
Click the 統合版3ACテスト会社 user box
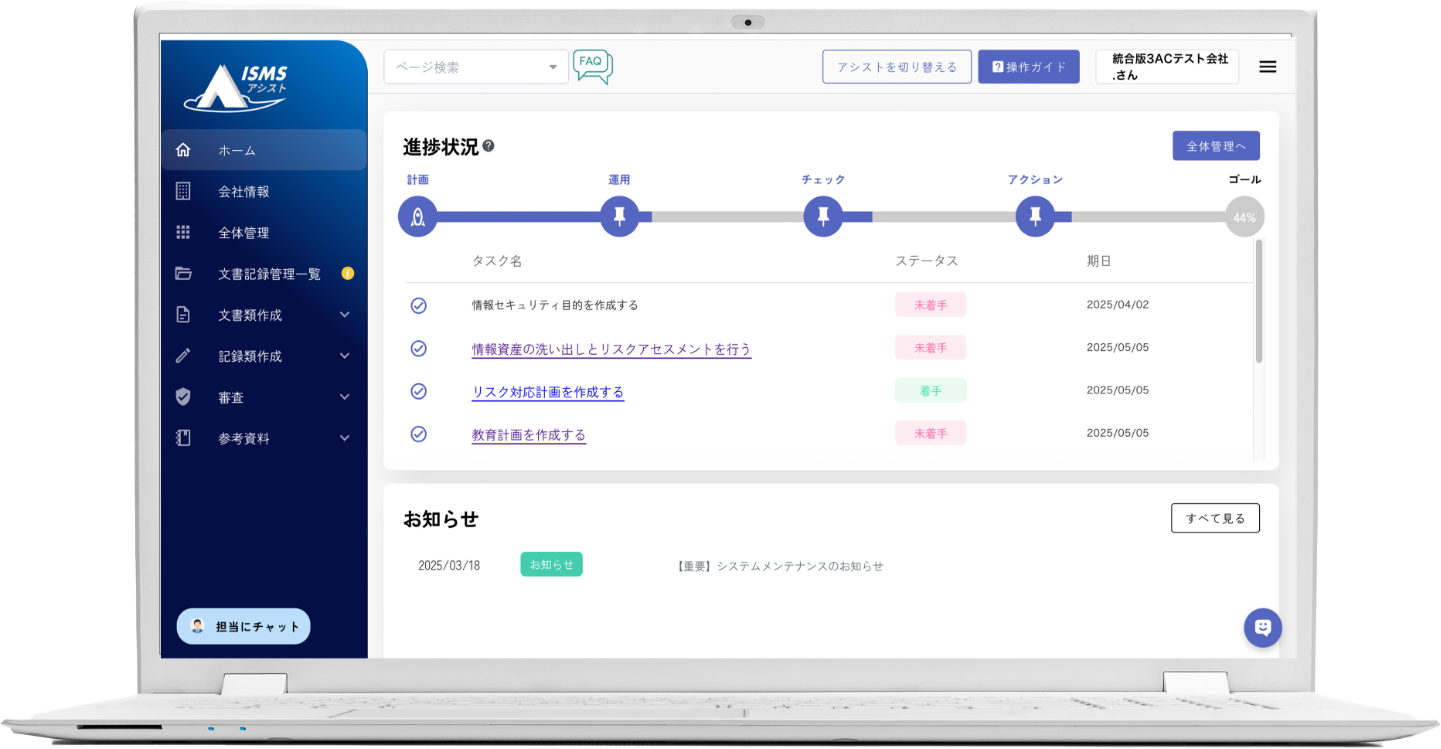[1167, 67]
